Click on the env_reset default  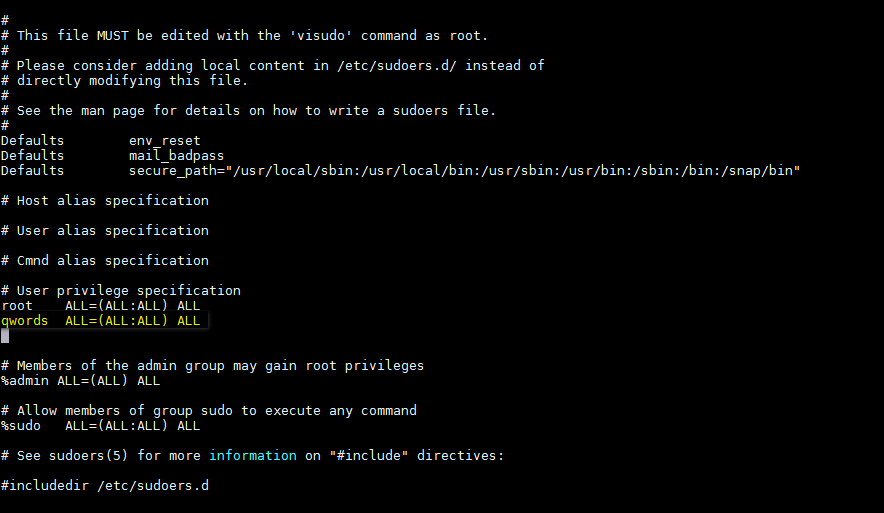164,141
